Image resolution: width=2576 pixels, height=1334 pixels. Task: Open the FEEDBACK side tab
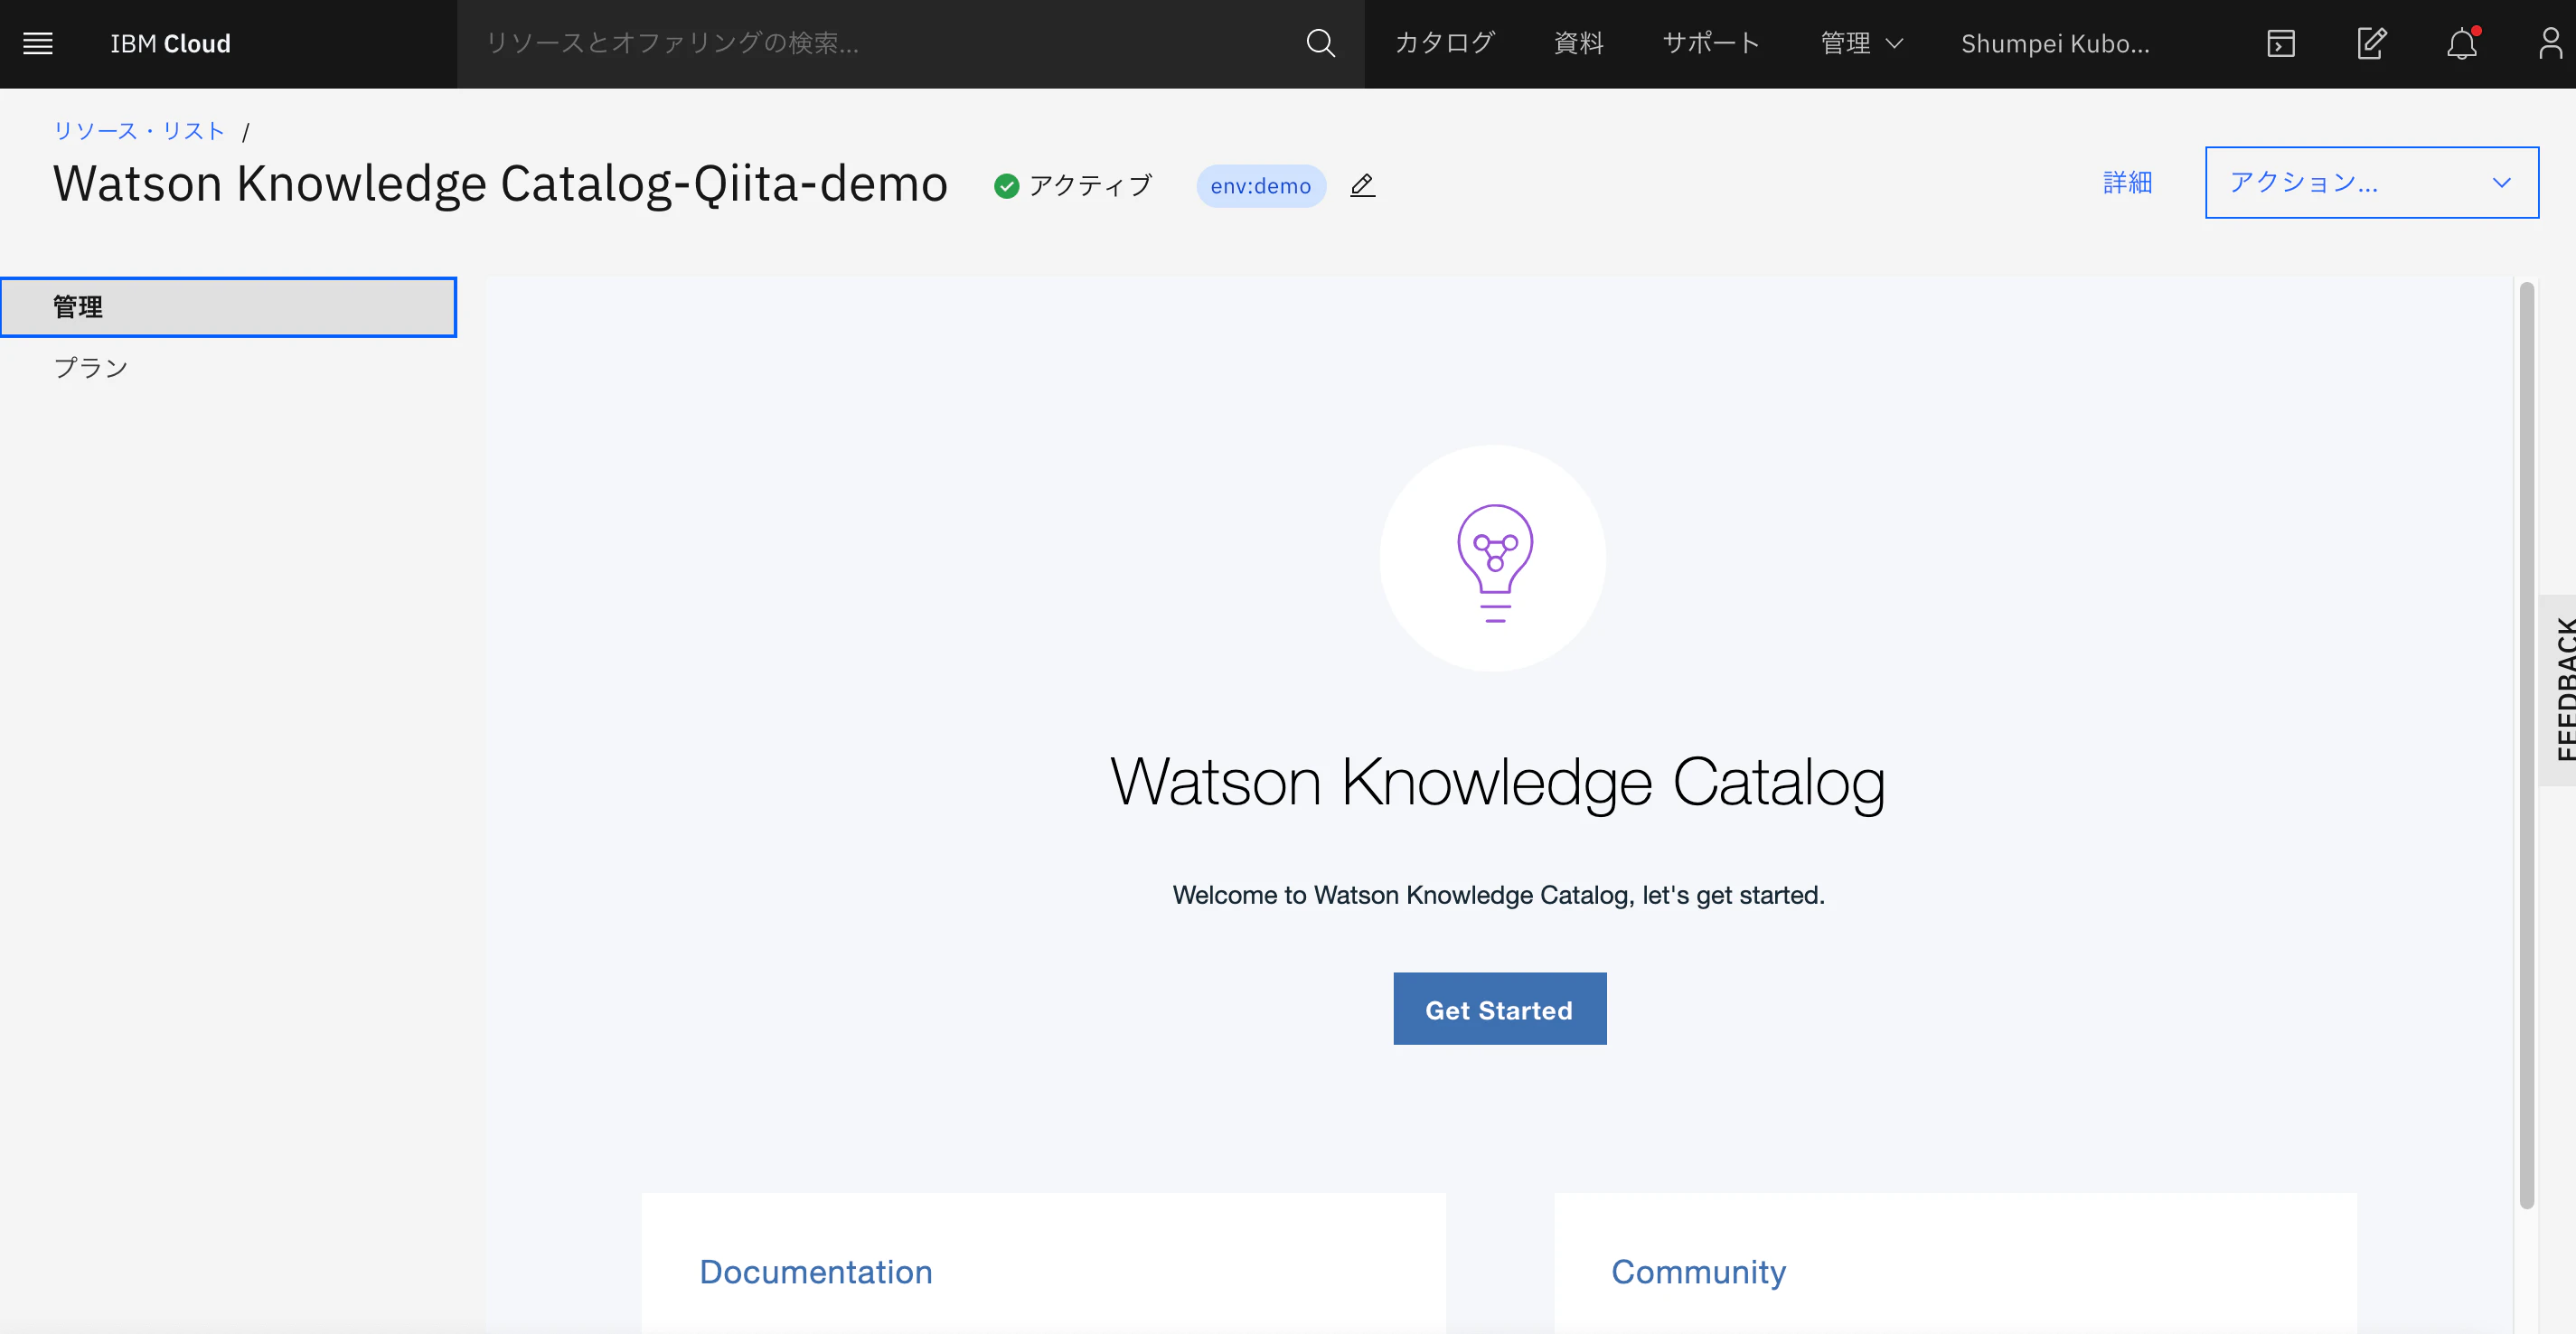pos(2560,690)
